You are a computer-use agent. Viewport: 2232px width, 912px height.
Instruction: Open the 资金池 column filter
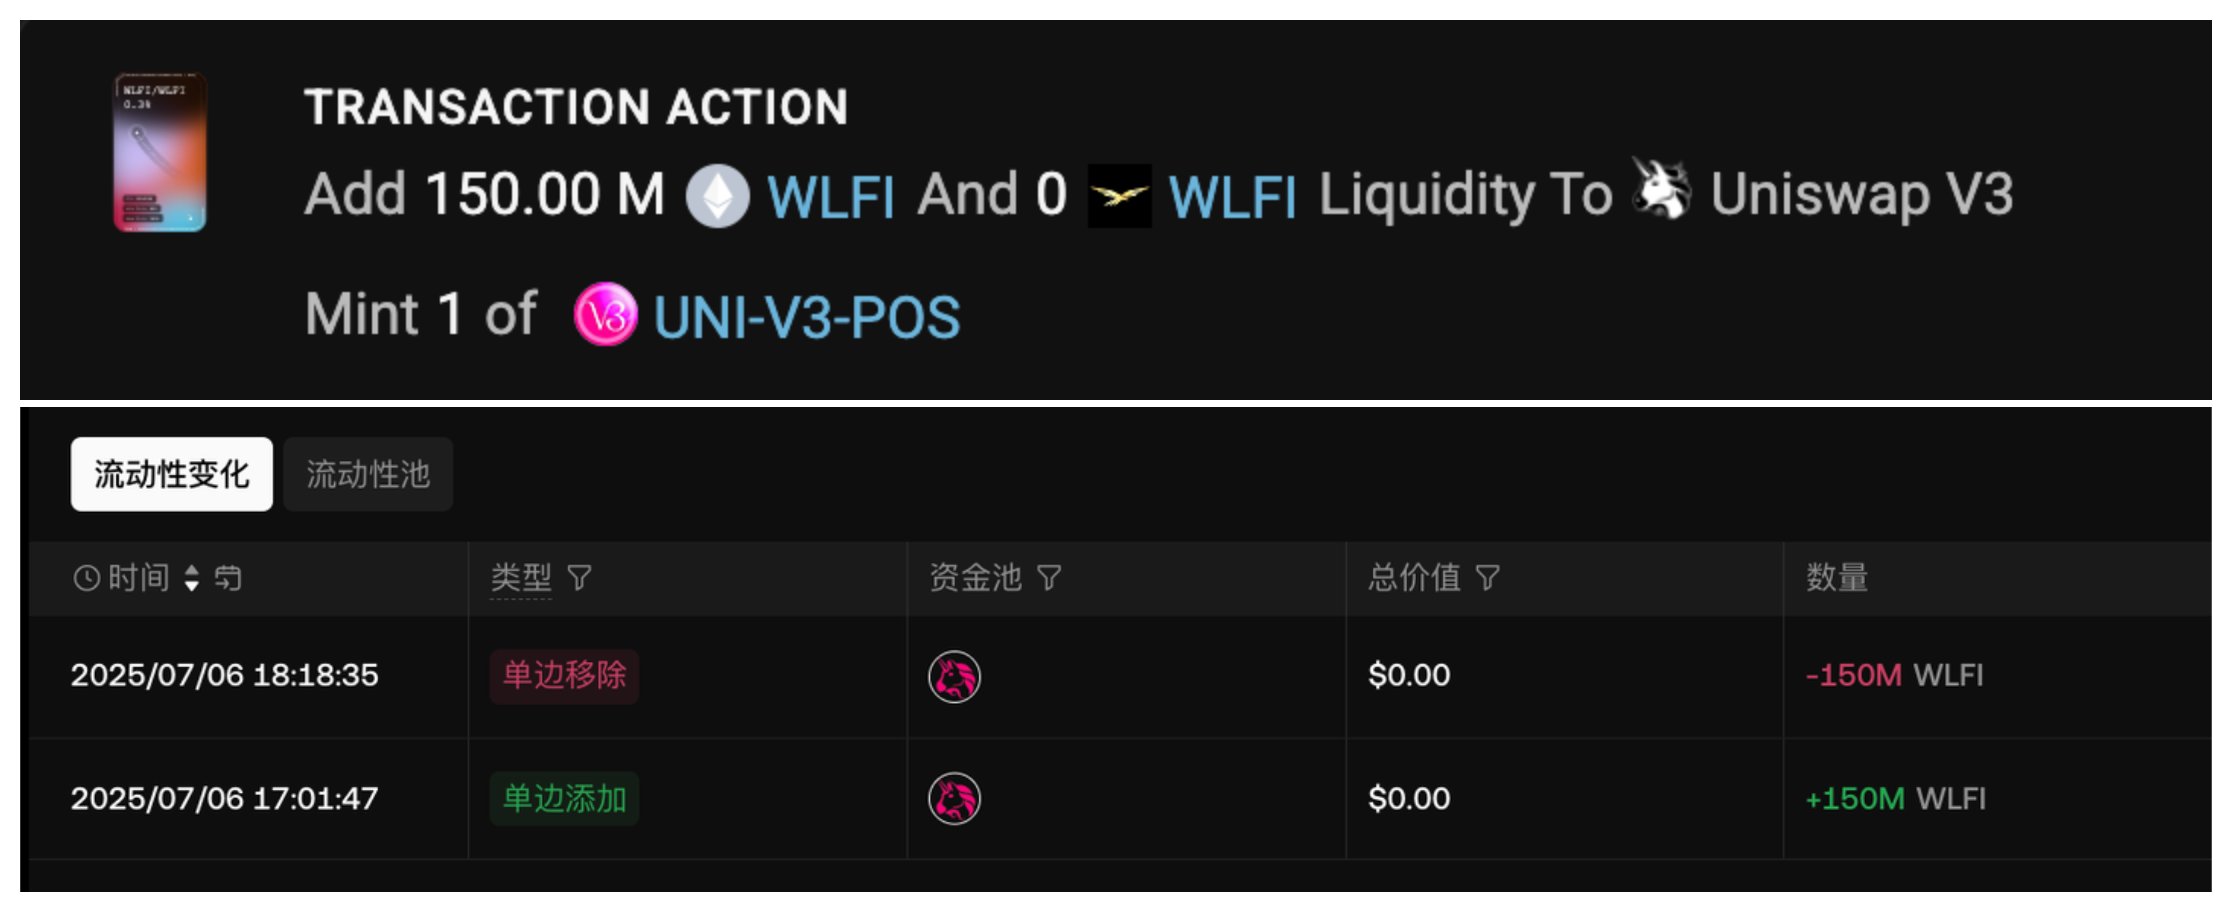point(1049,578)
